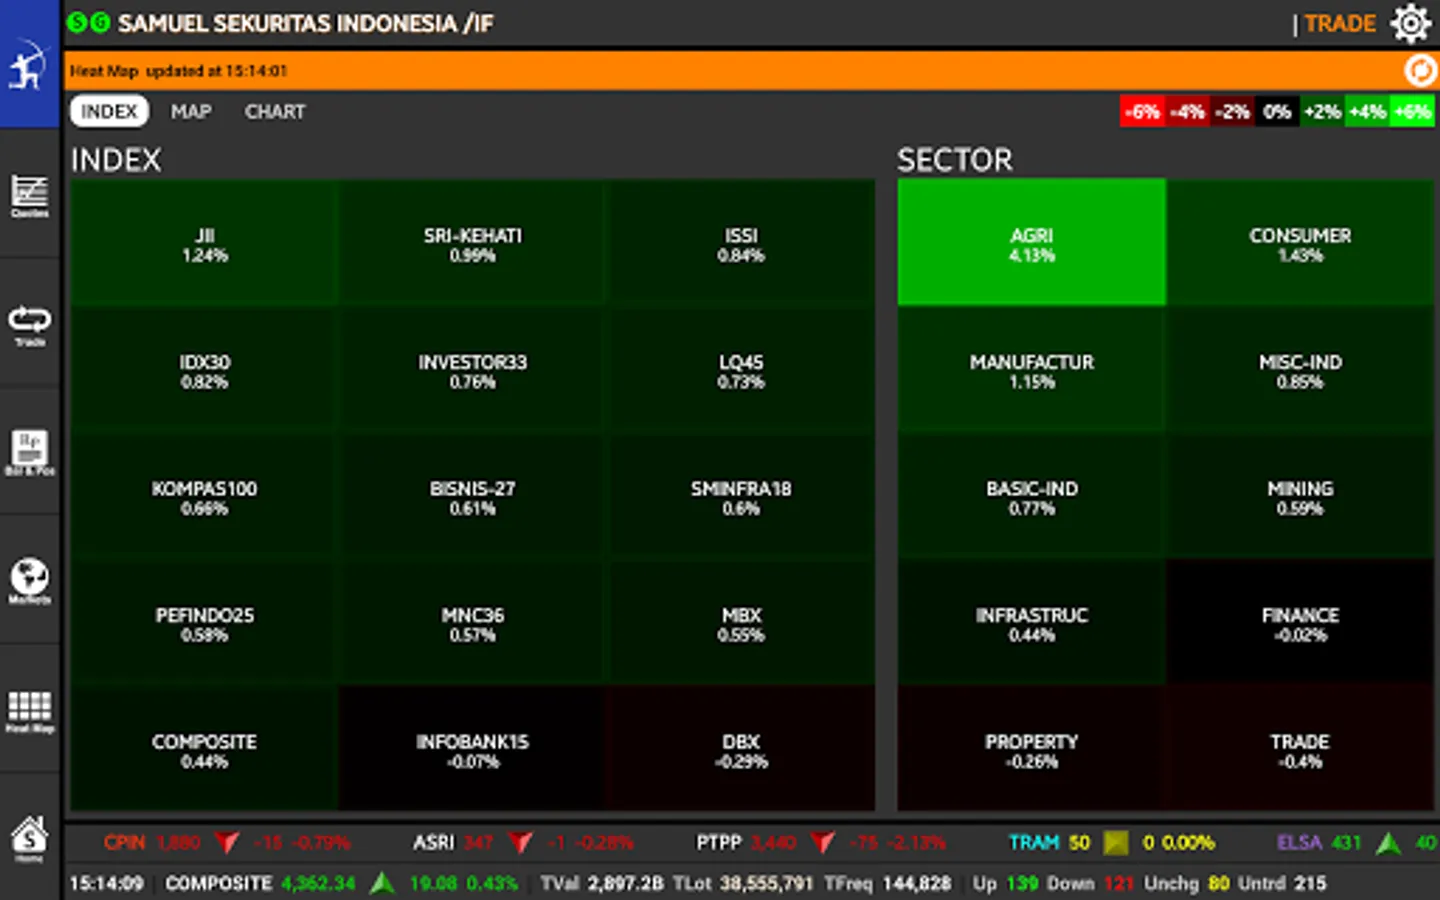
Task: Open the MINING sector tile
Action: click(x=1300, y=495)
